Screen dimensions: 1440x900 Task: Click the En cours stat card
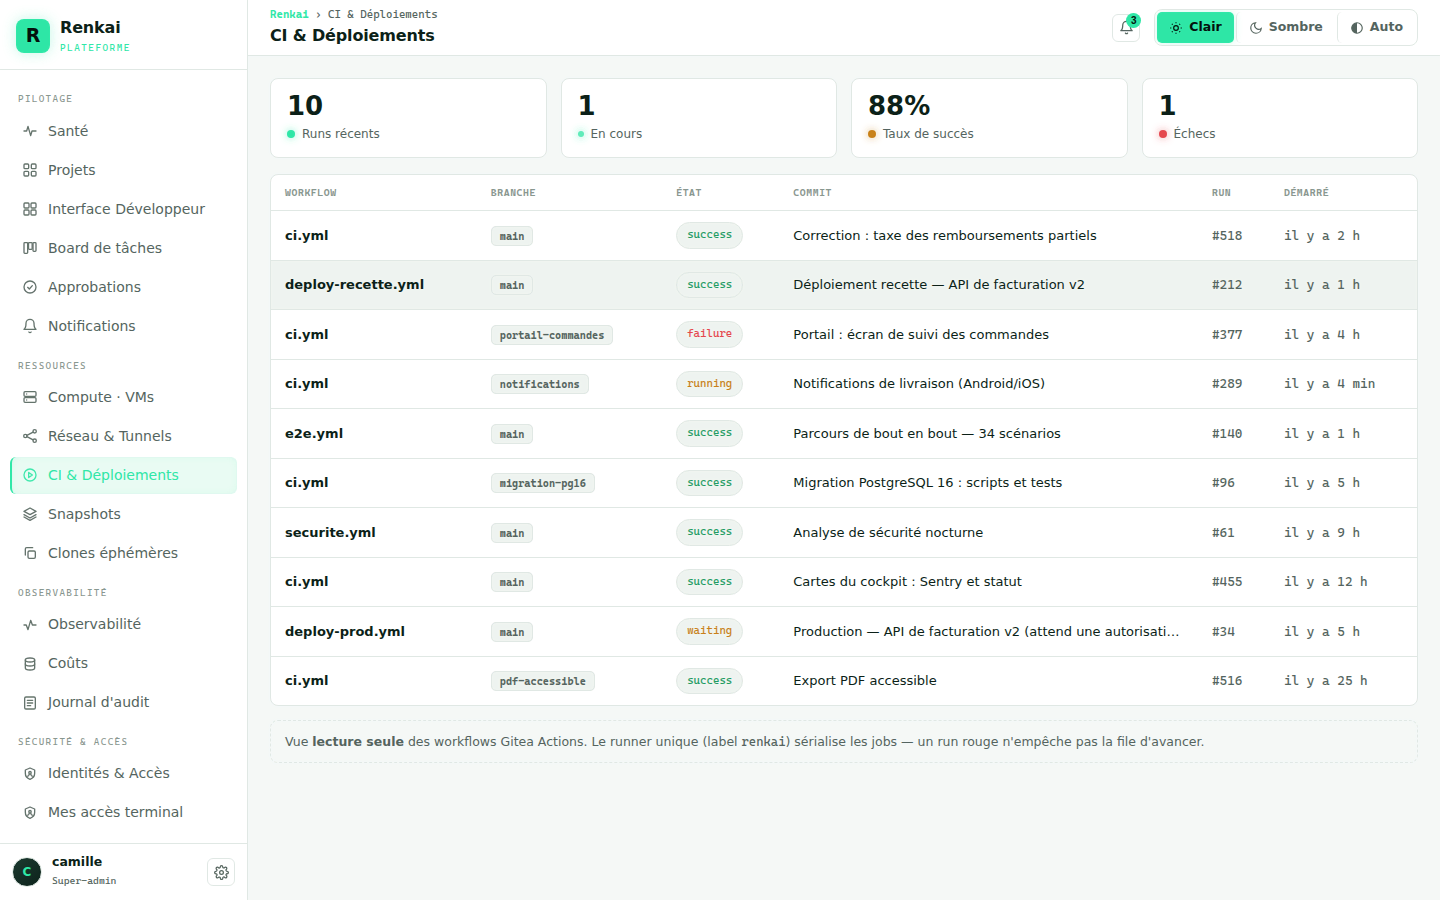tap(699, 118)
